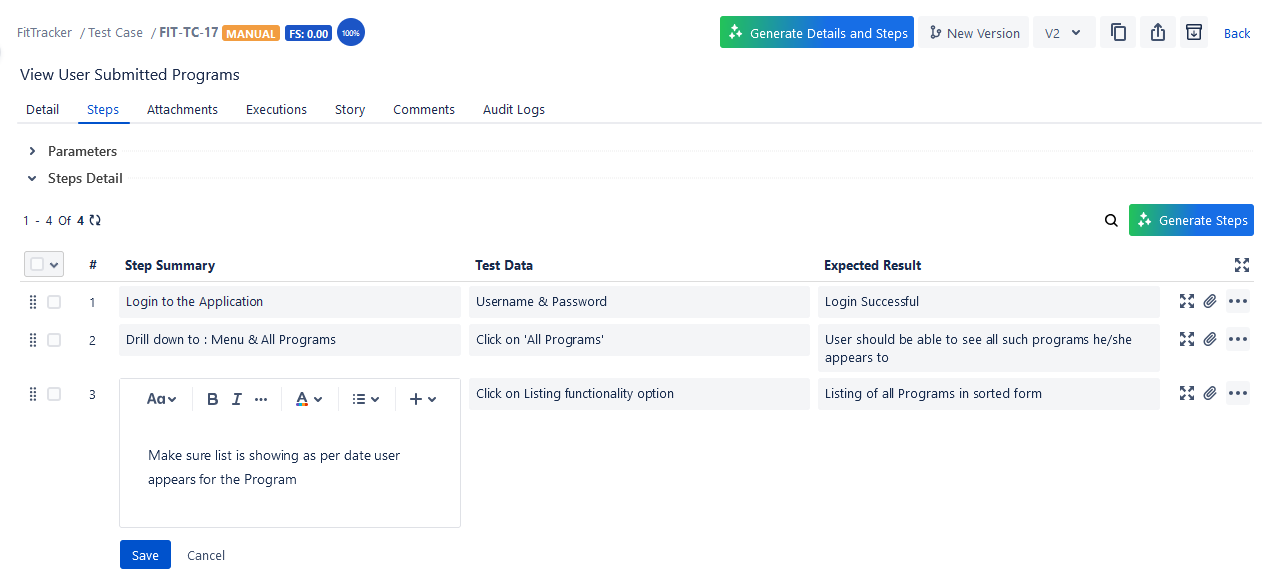Expand the Parameters section

click(32, 151)
